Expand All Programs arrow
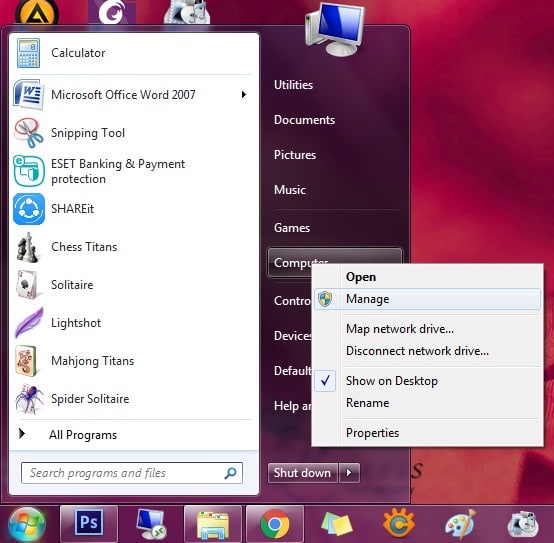The width and height of the screenshot is (554, 543). point(22,433)
